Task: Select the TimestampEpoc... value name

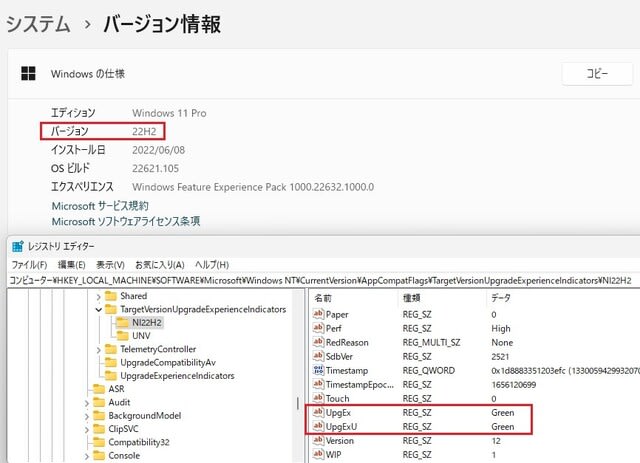Action: click(x=360, y=384)
